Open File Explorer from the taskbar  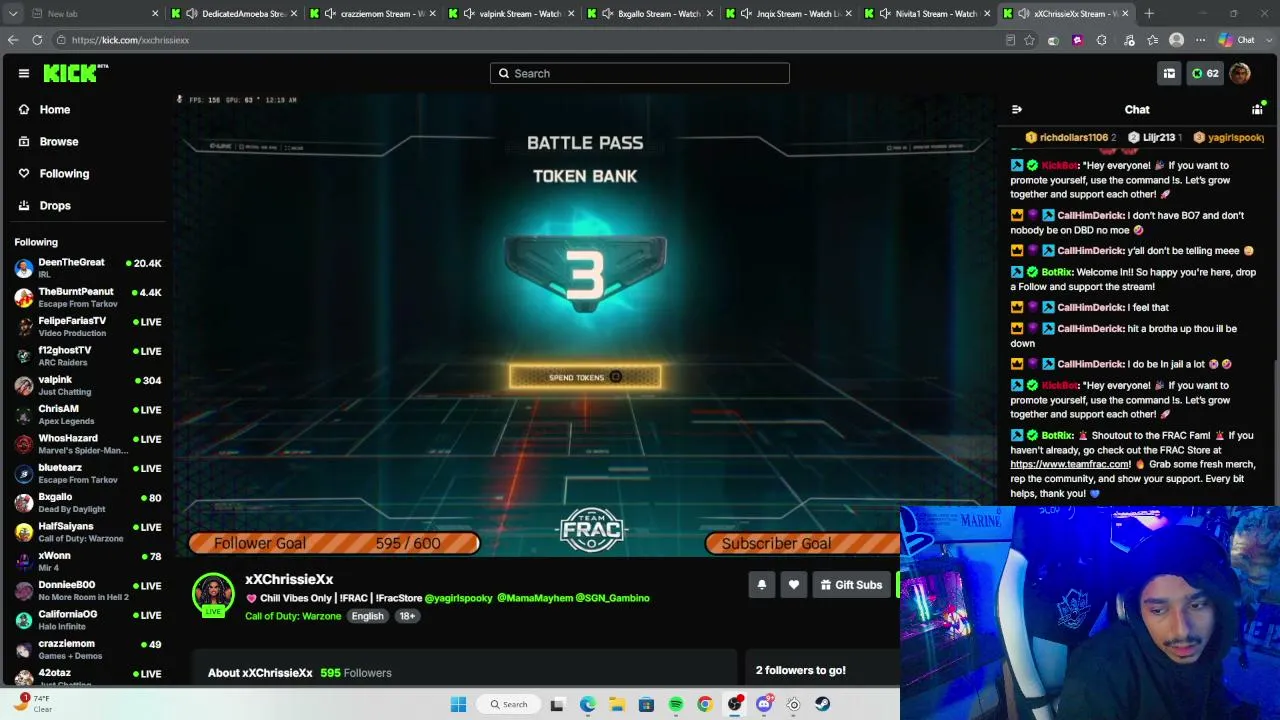click(617, 705)
